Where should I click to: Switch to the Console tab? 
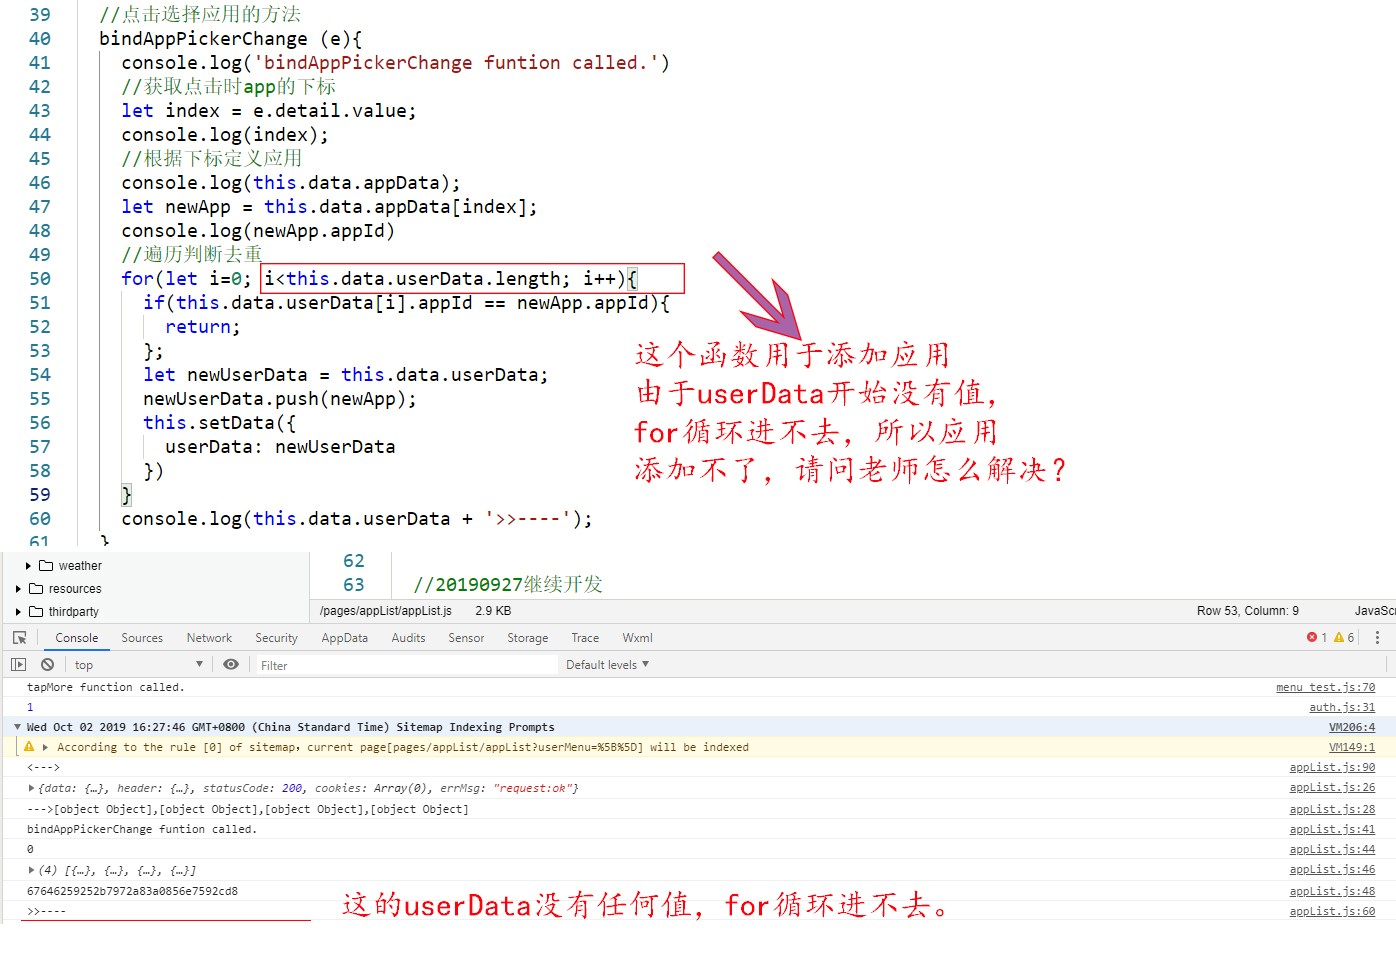click(x=77, y=637)
